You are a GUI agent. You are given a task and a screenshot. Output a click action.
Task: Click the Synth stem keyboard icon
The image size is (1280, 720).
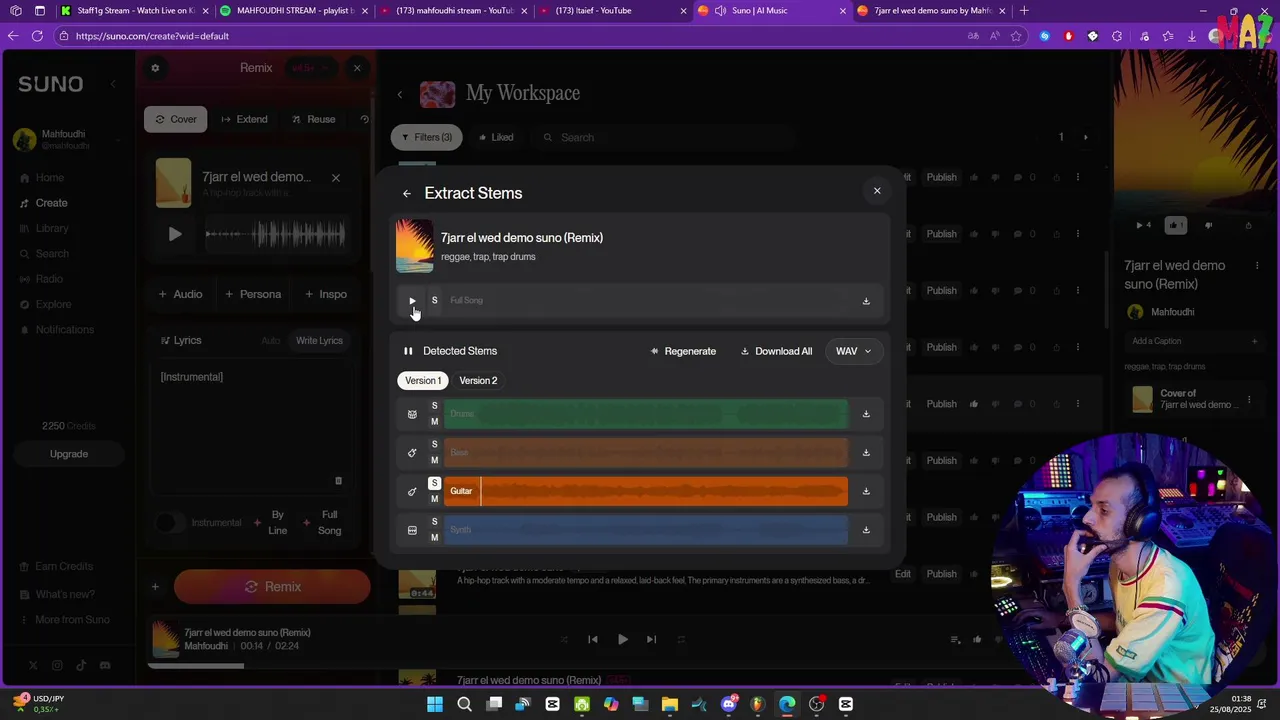(412, 530)
